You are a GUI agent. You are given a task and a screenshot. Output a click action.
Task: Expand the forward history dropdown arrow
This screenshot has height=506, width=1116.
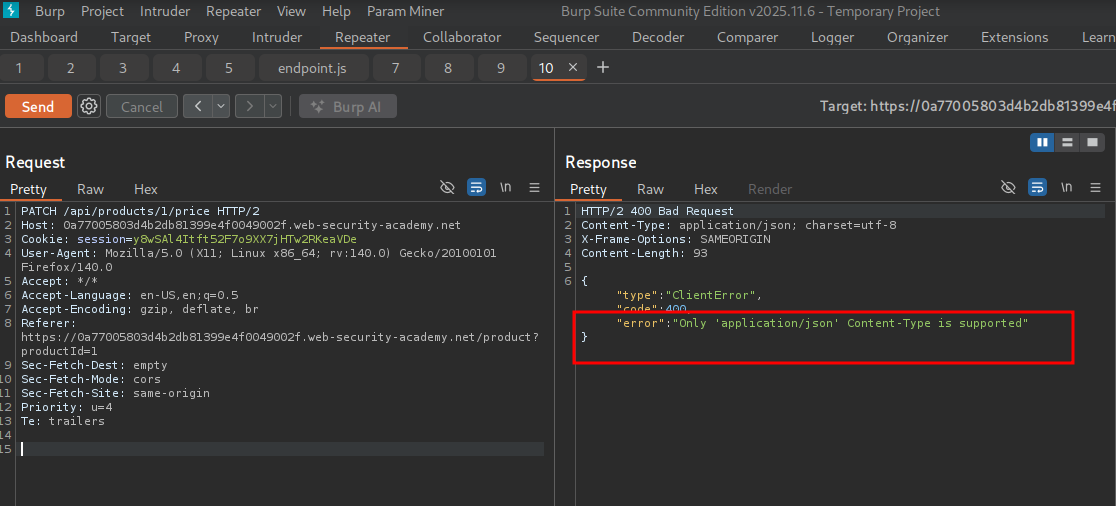[x=273, y=107]
